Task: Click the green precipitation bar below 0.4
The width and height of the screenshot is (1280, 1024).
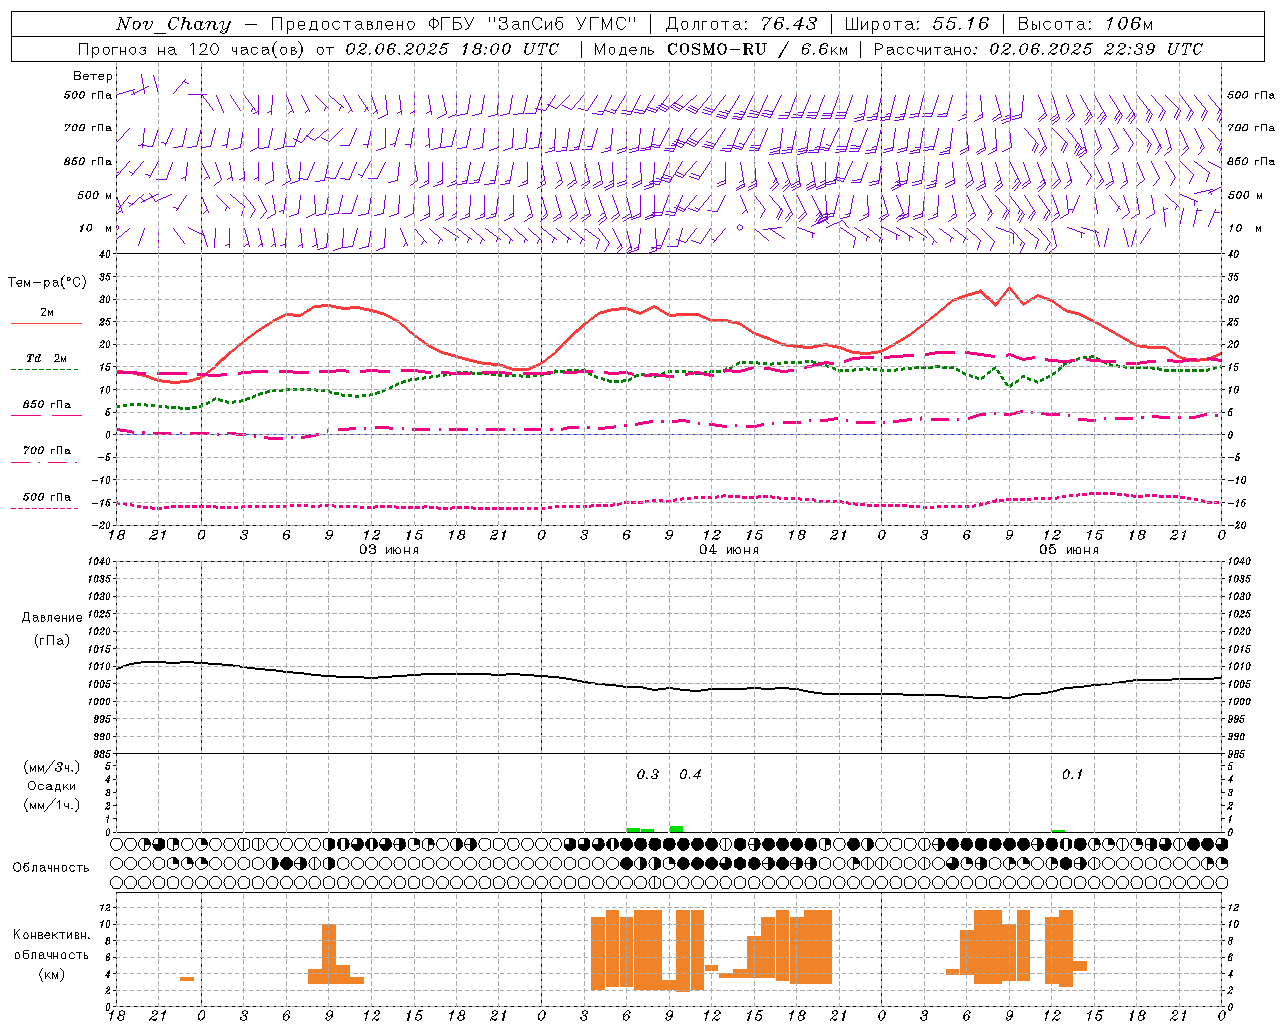Action: point(676,829)
